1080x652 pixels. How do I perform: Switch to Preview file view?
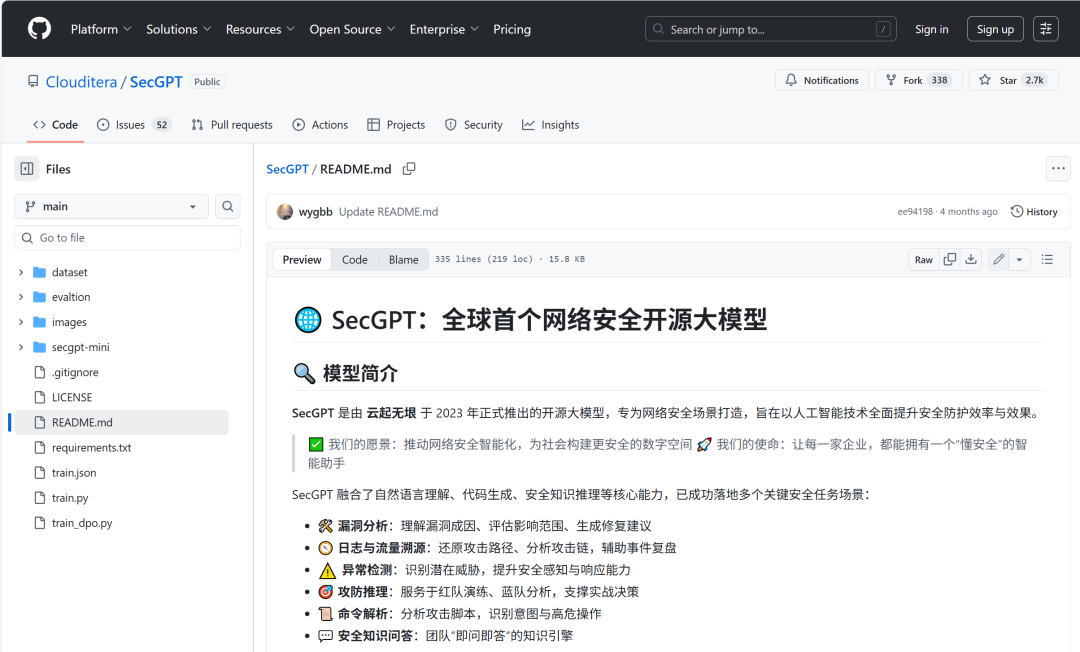[x=302, y=260]
